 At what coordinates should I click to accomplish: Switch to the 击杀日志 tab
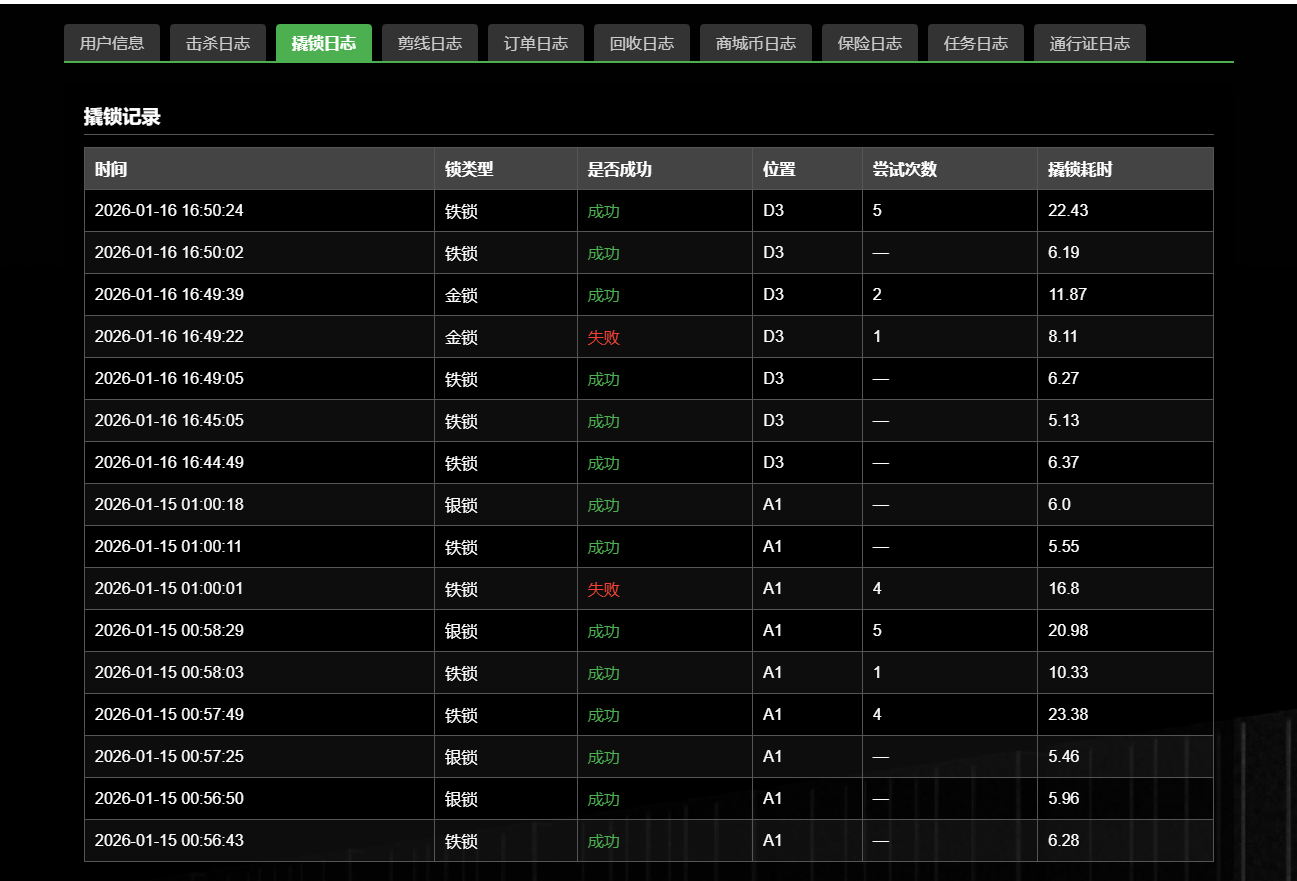point(218,43)
